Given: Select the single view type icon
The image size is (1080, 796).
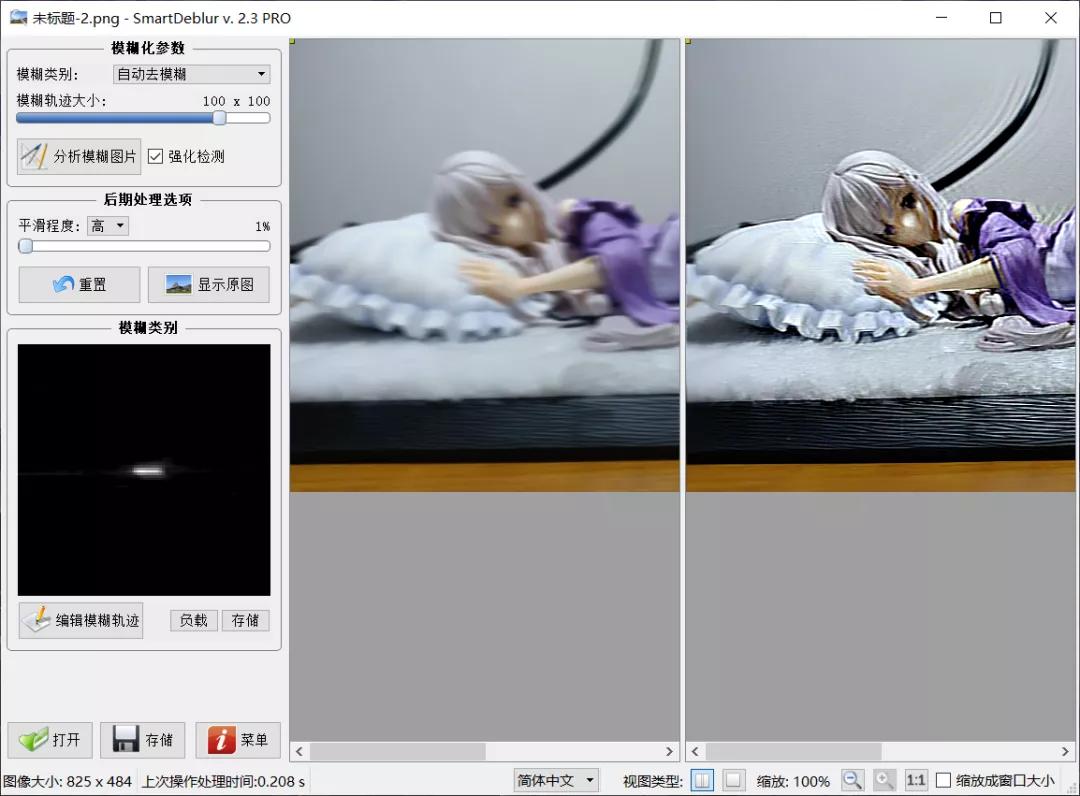Looking at the screenshot, I should [734, 781].
